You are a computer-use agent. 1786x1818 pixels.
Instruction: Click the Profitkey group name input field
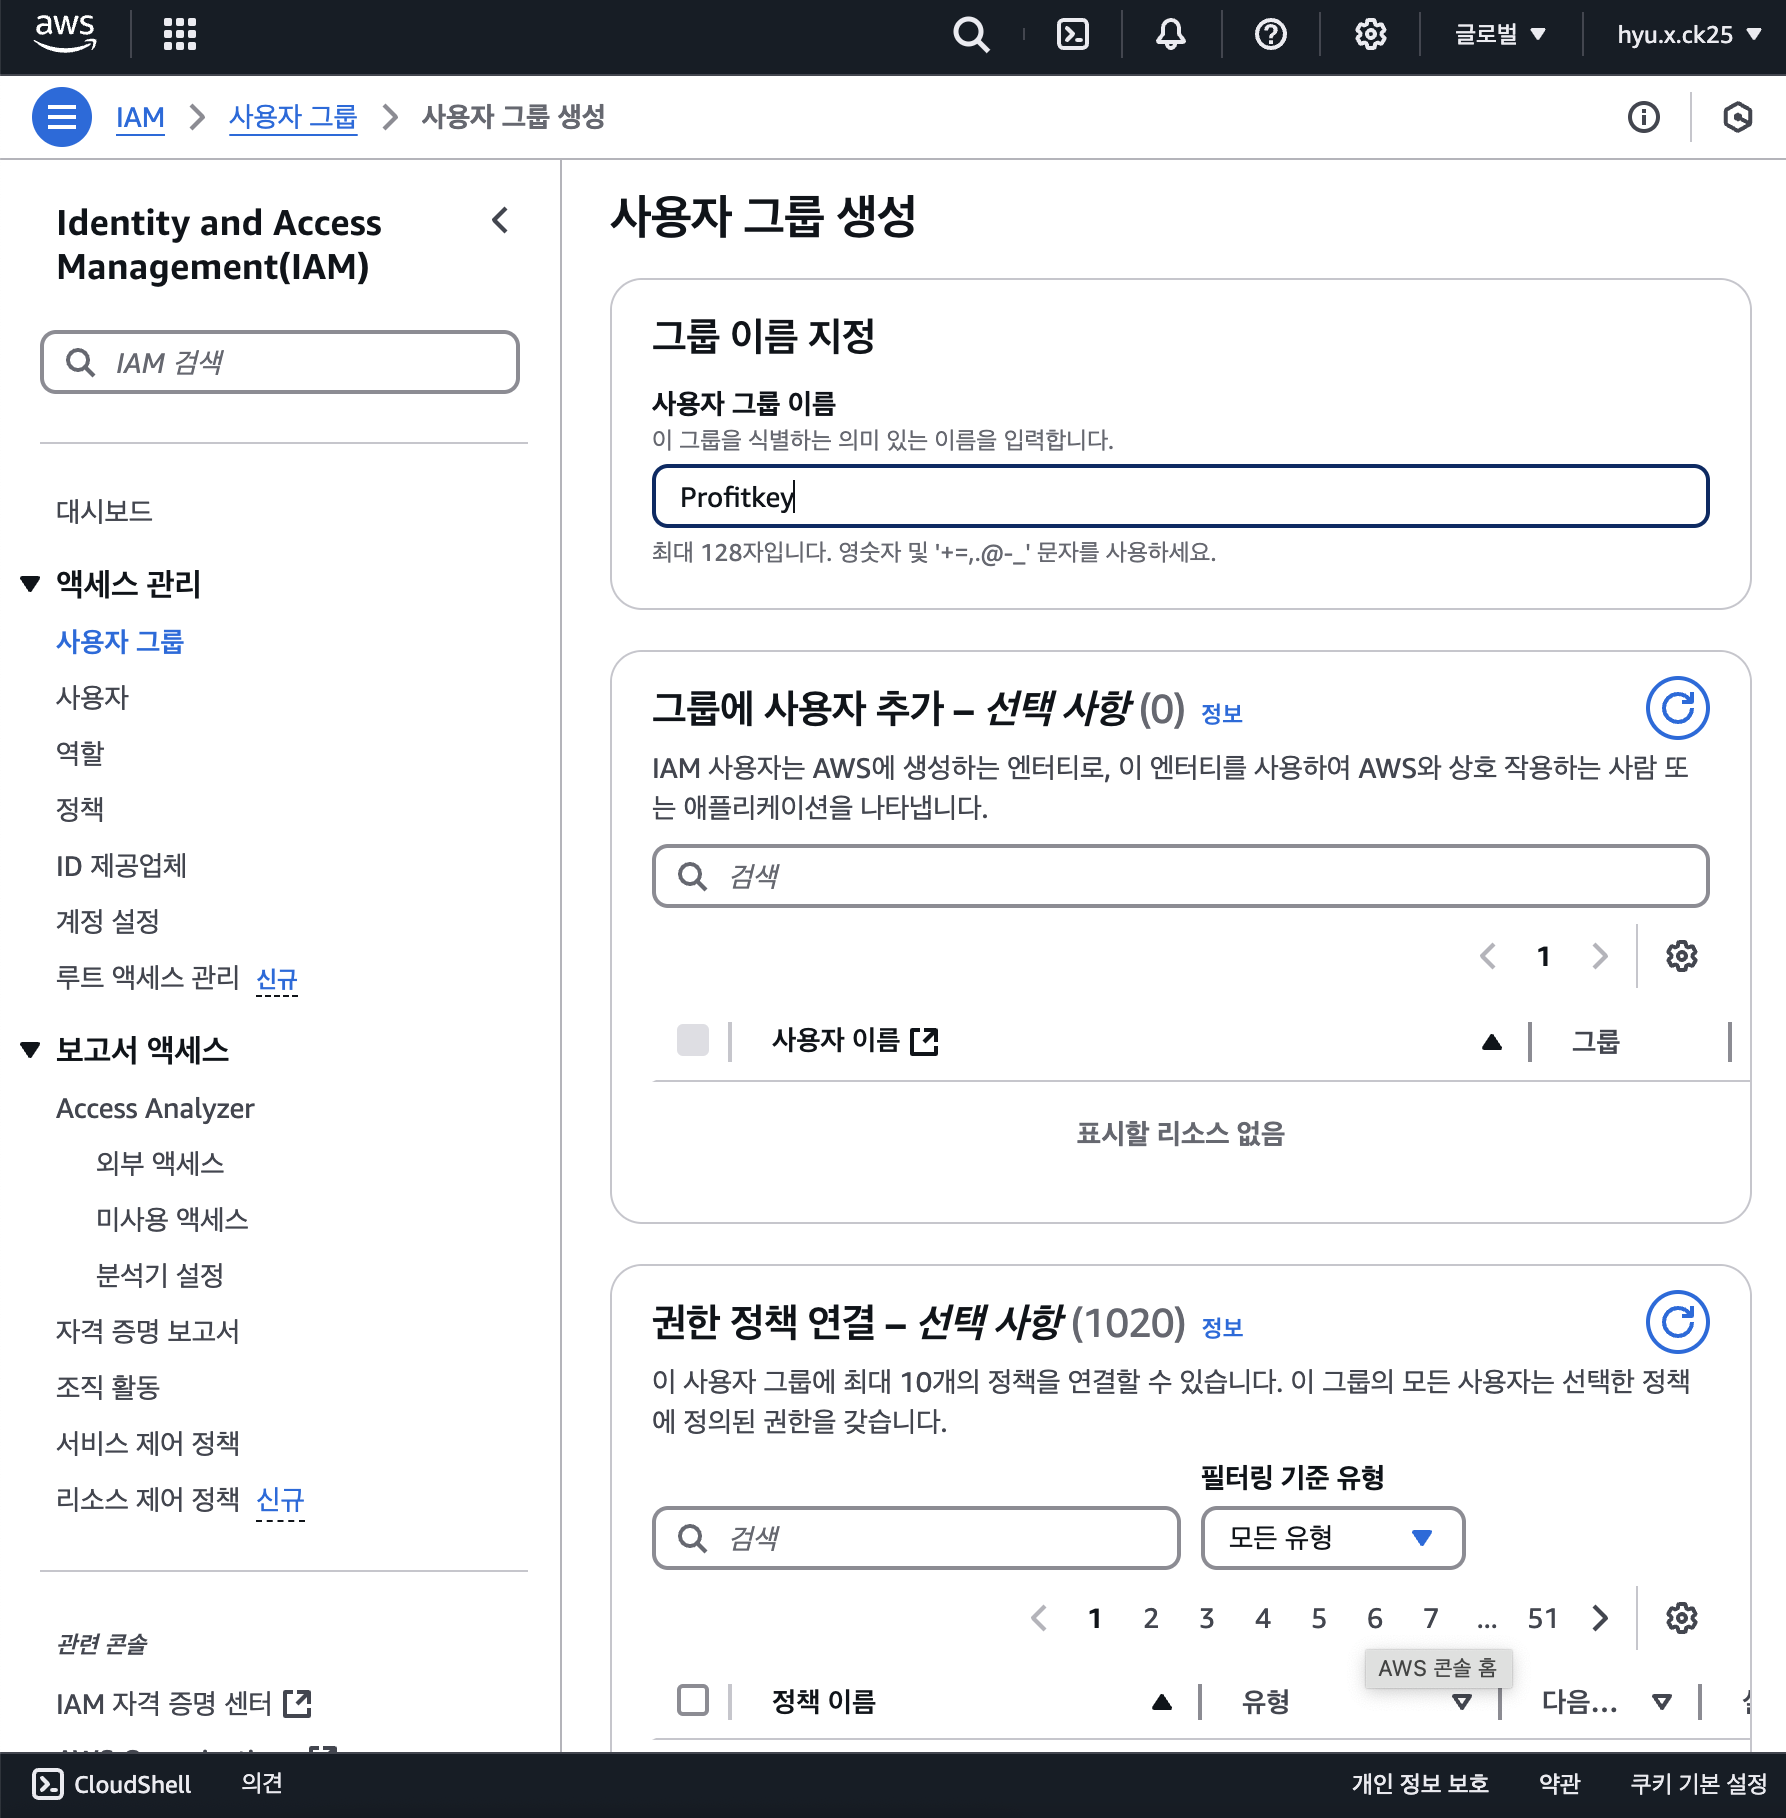(x=1180, y=496)
